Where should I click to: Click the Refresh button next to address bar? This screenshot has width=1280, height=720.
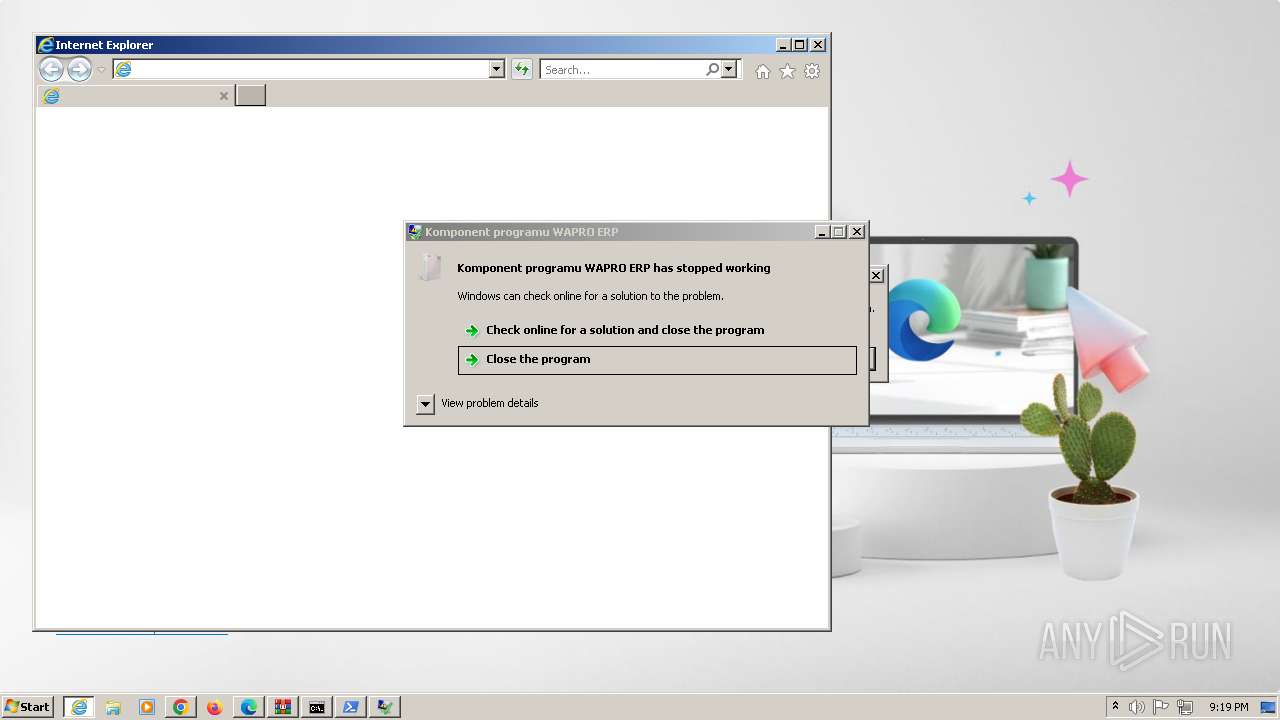tap(522, 69)
